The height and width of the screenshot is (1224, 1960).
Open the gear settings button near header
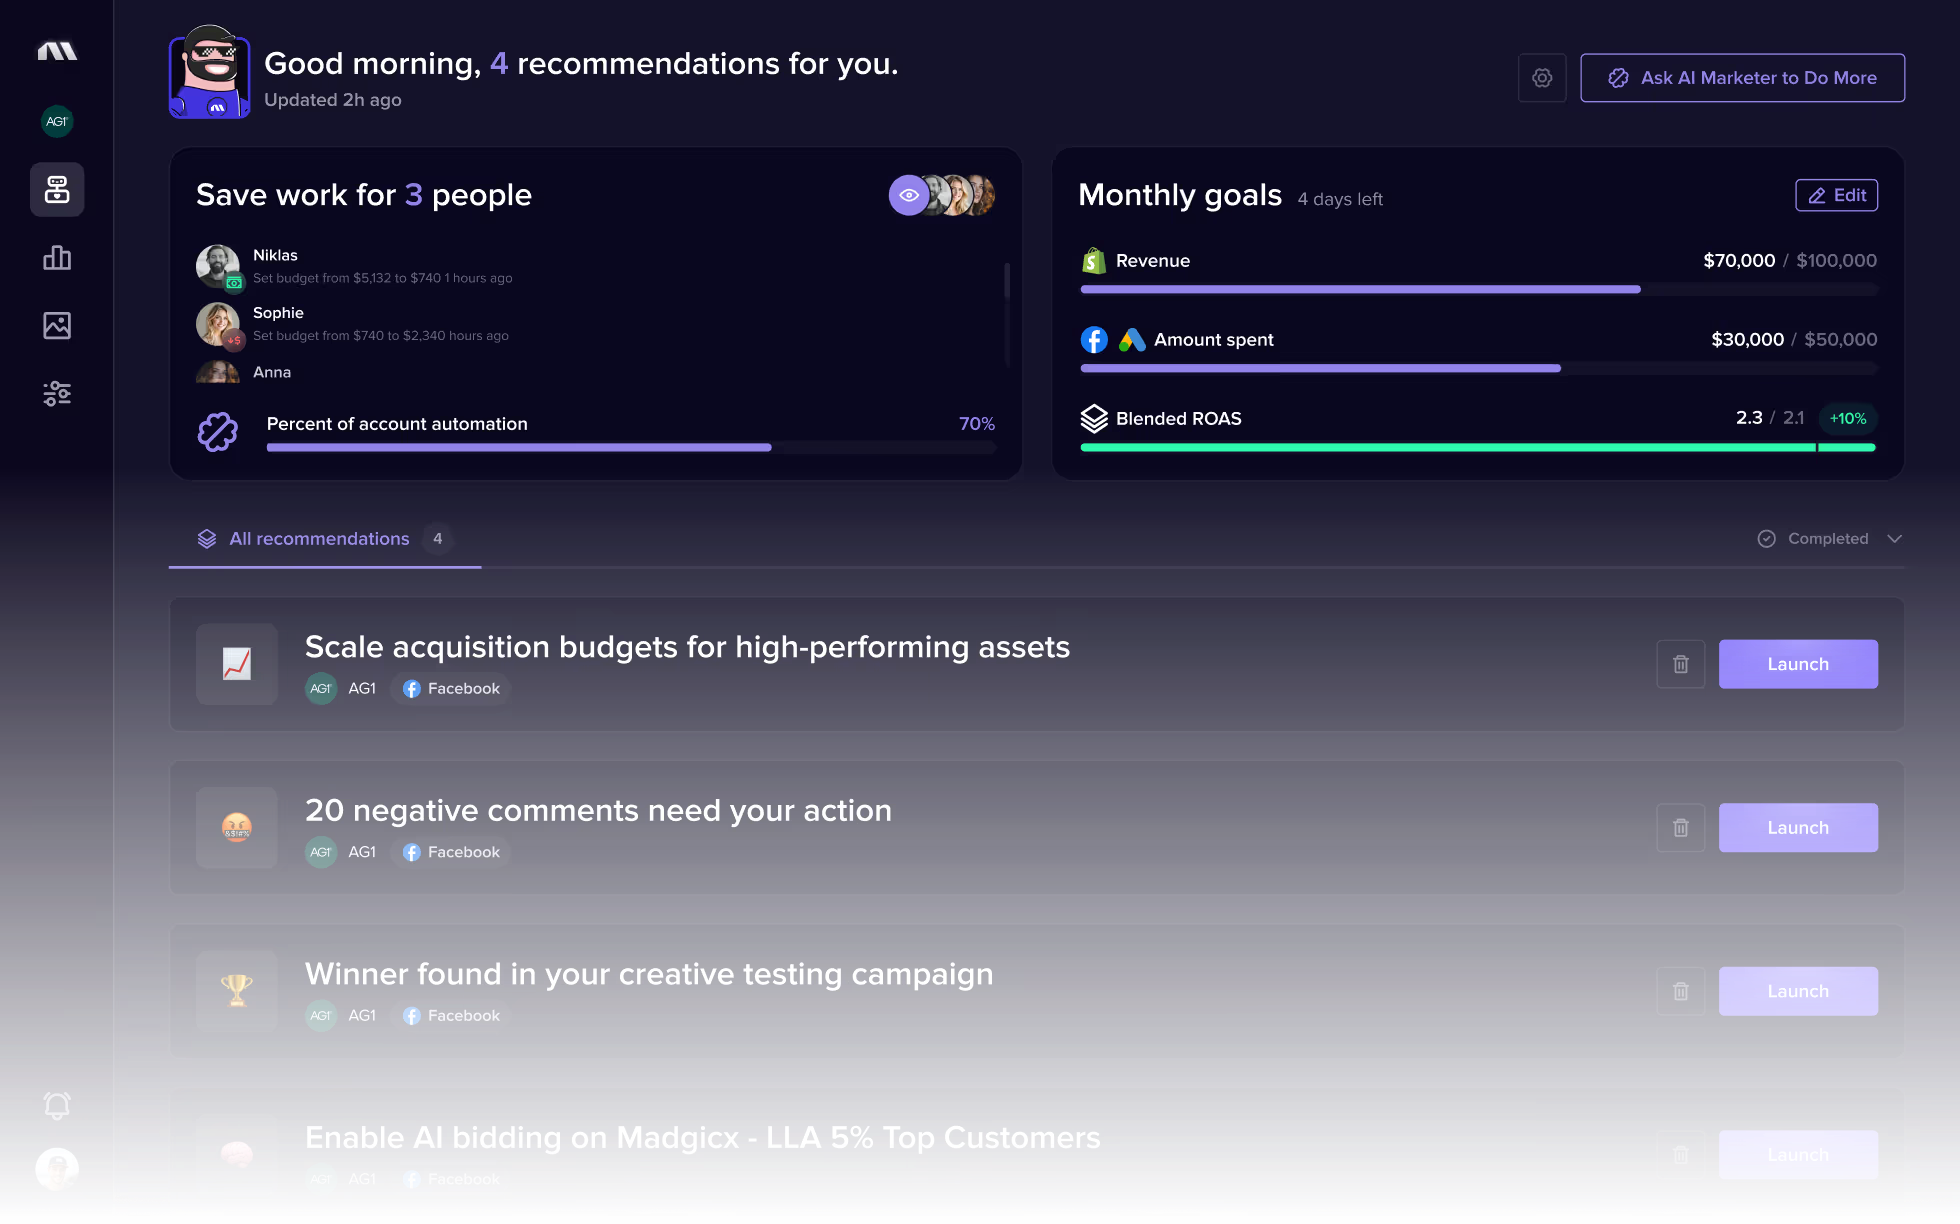[x=1541, y=78]
